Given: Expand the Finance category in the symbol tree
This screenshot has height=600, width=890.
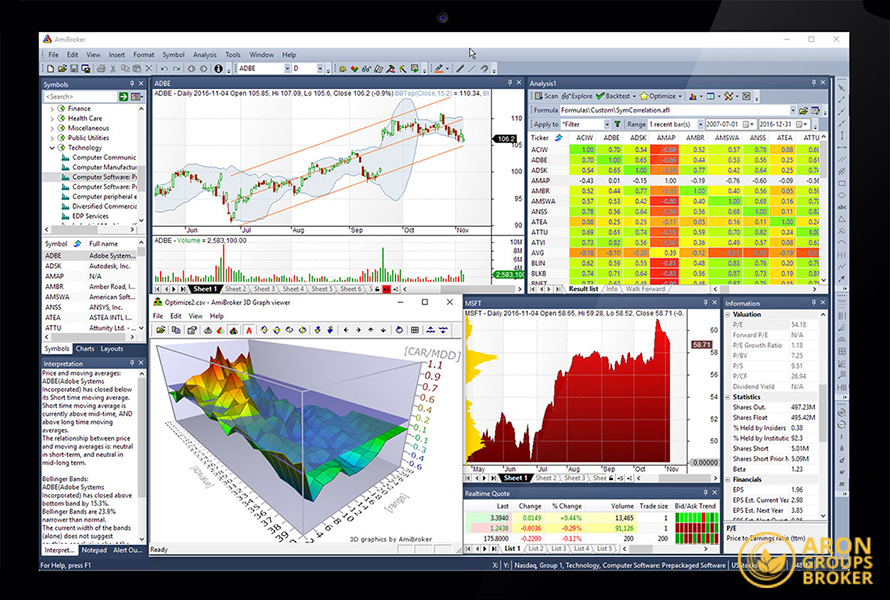Looking at the screenshot, I should point(52,108).
